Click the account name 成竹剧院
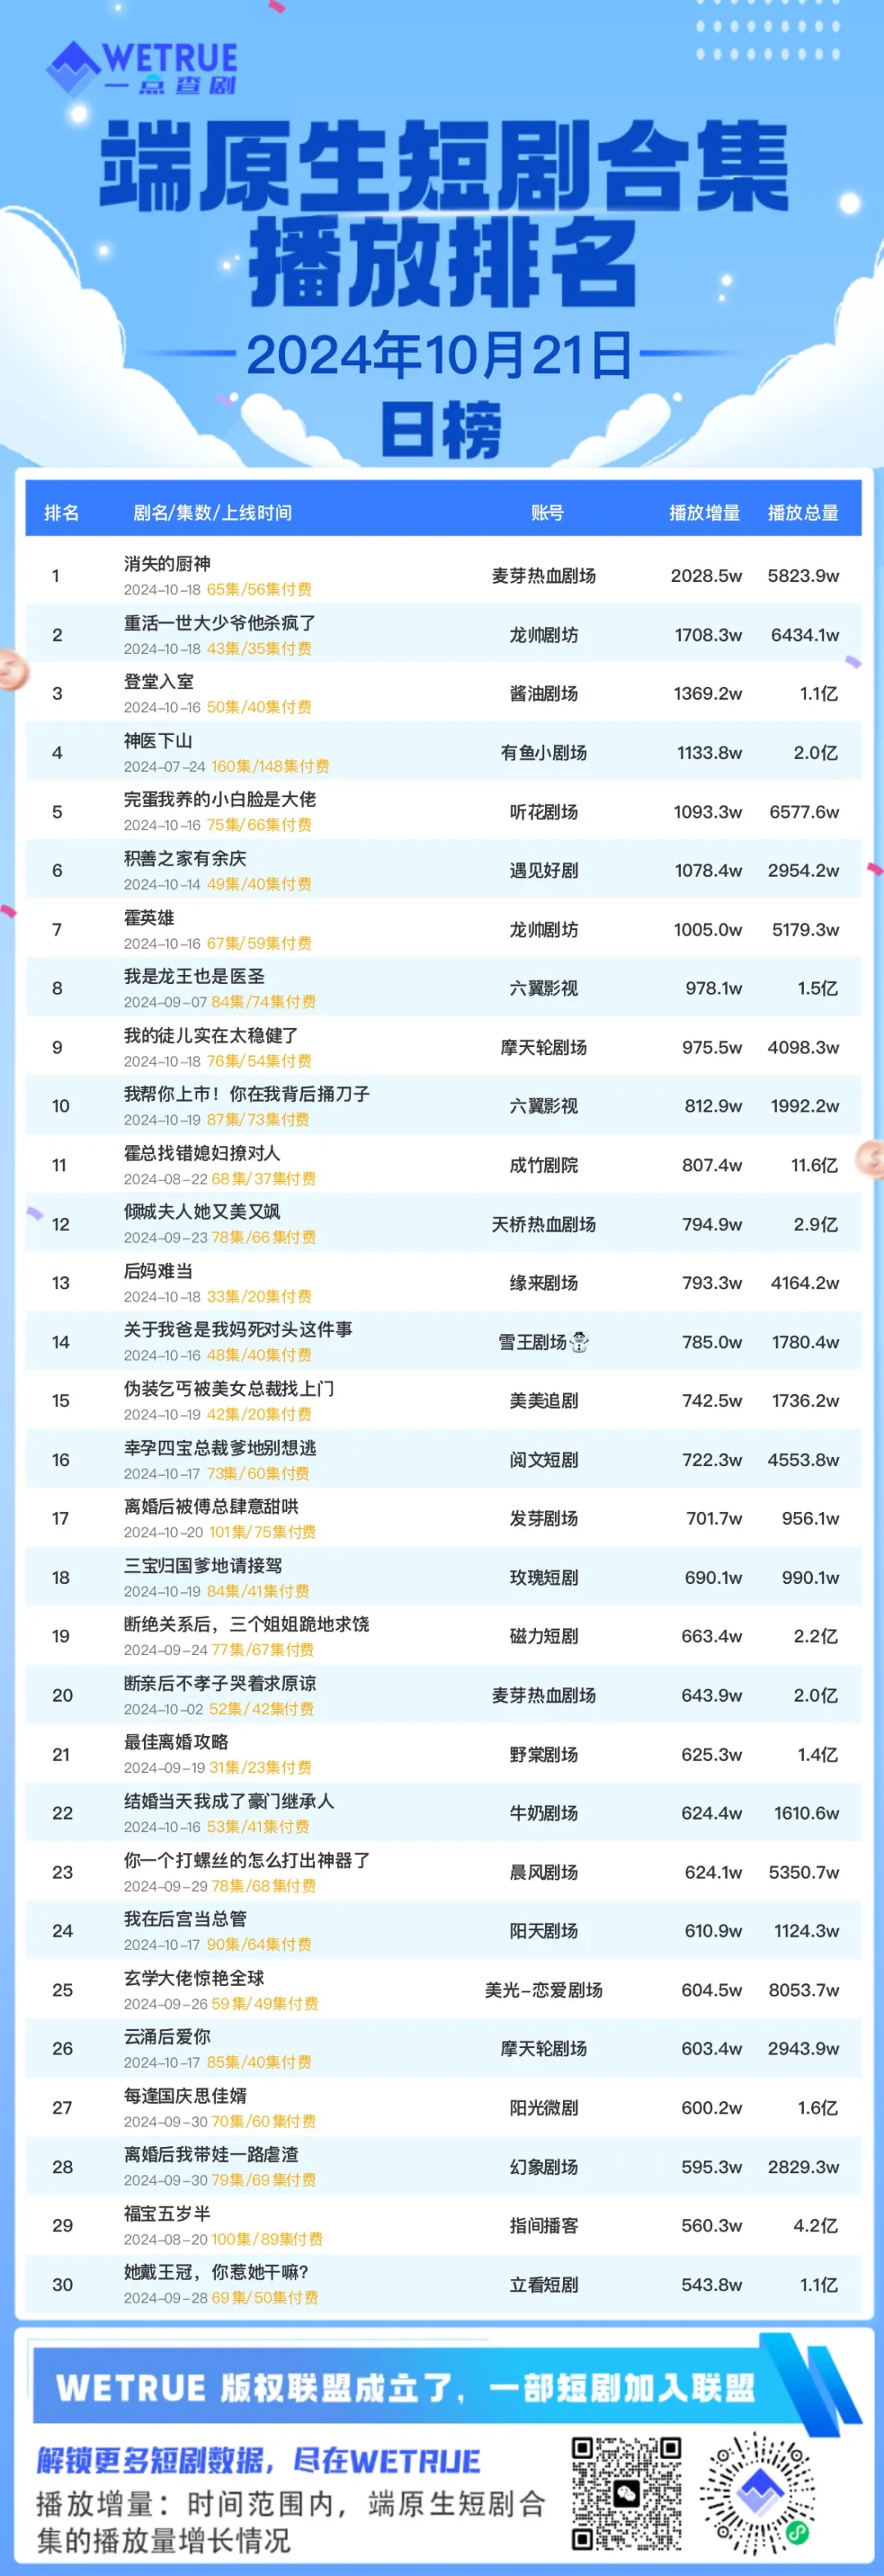884x2576 pixels. (544, 1165)
